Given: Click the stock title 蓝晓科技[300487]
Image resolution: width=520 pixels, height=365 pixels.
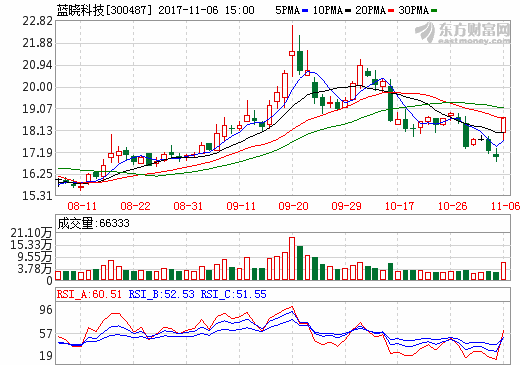Looking at the screenshot, I should [x=104, y=10].
